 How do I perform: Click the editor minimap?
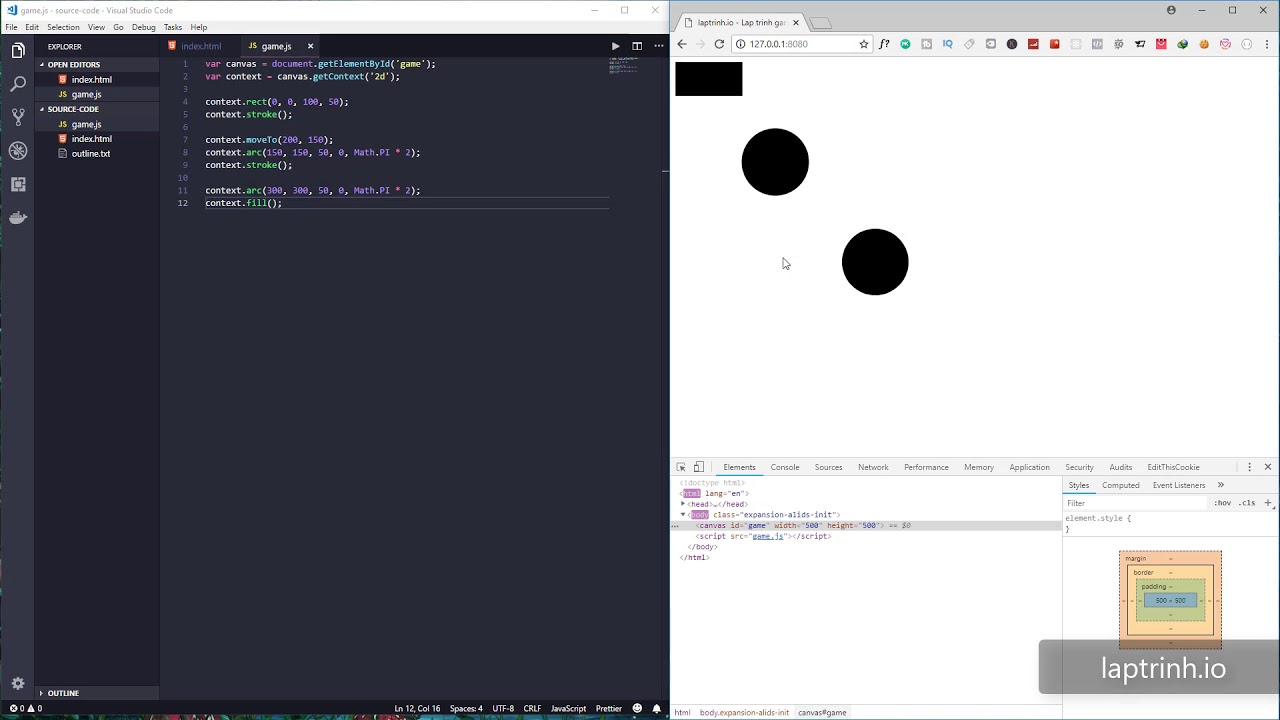pyautogui.click(x=623, y=64)
